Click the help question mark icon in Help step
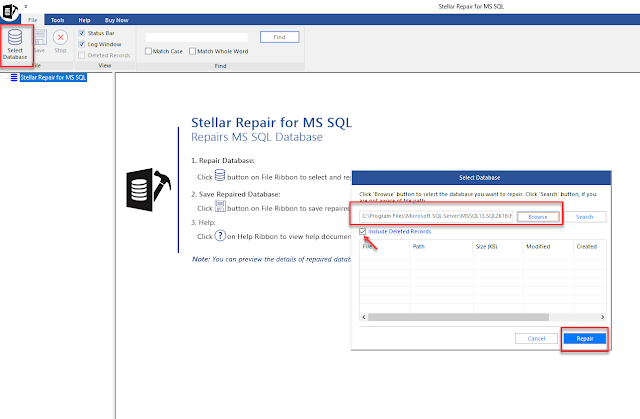Image resolution: width=640 pixels, height=419 pixels. (x=220, y=236)
